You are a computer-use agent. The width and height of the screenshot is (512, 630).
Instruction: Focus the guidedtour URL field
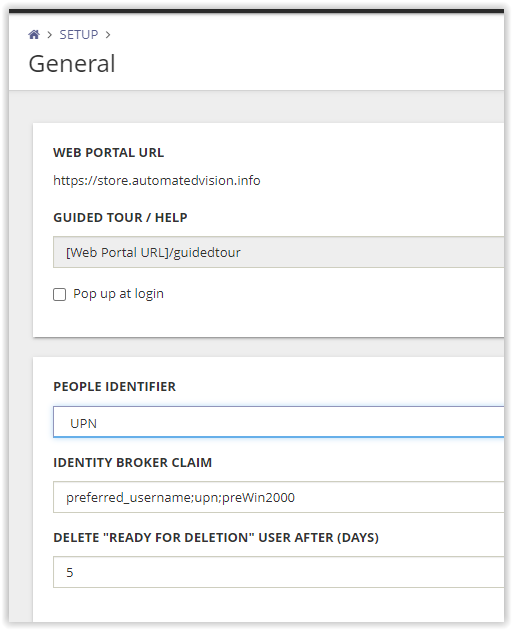point(279,252)
